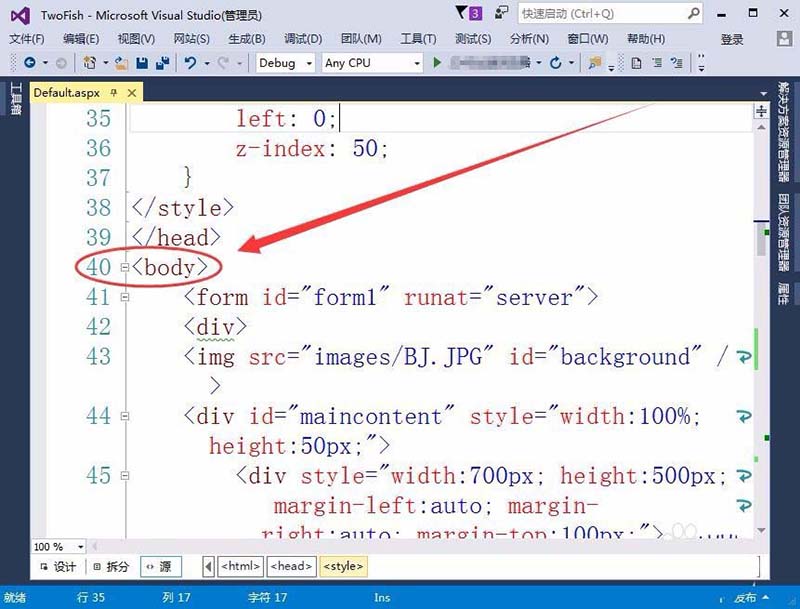The height and width of the screenshot is (609, 800).
Task: Open the new project dropdown arrow
Action: tap(106, 63)
